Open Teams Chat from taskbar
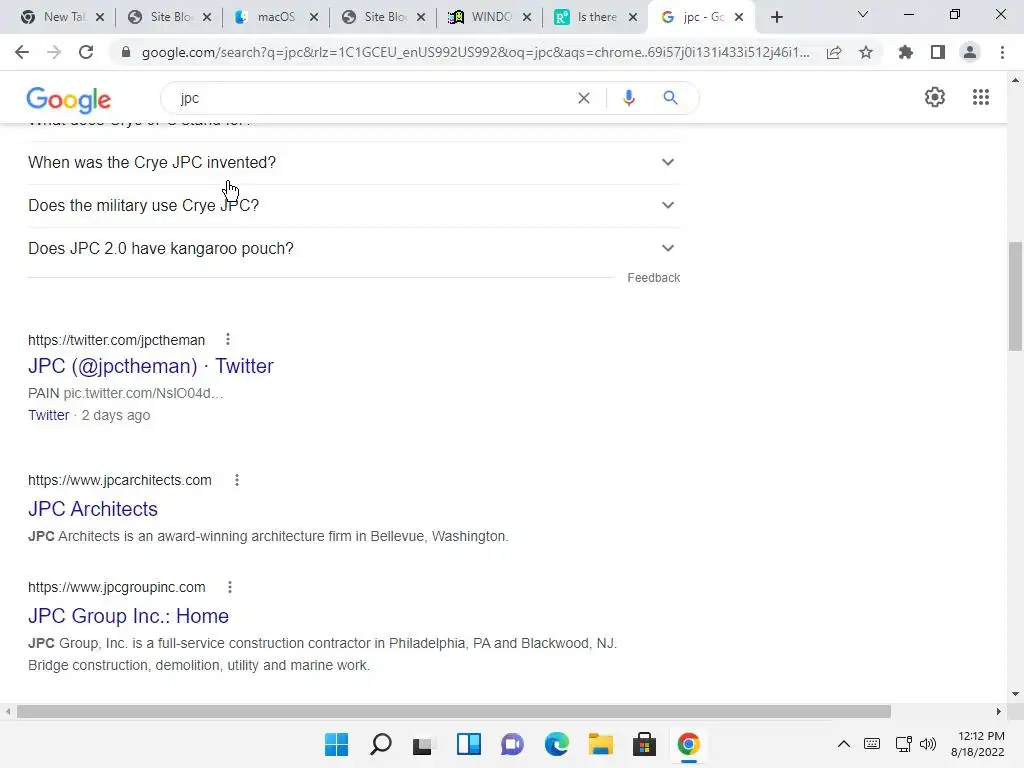 (512, 744)
